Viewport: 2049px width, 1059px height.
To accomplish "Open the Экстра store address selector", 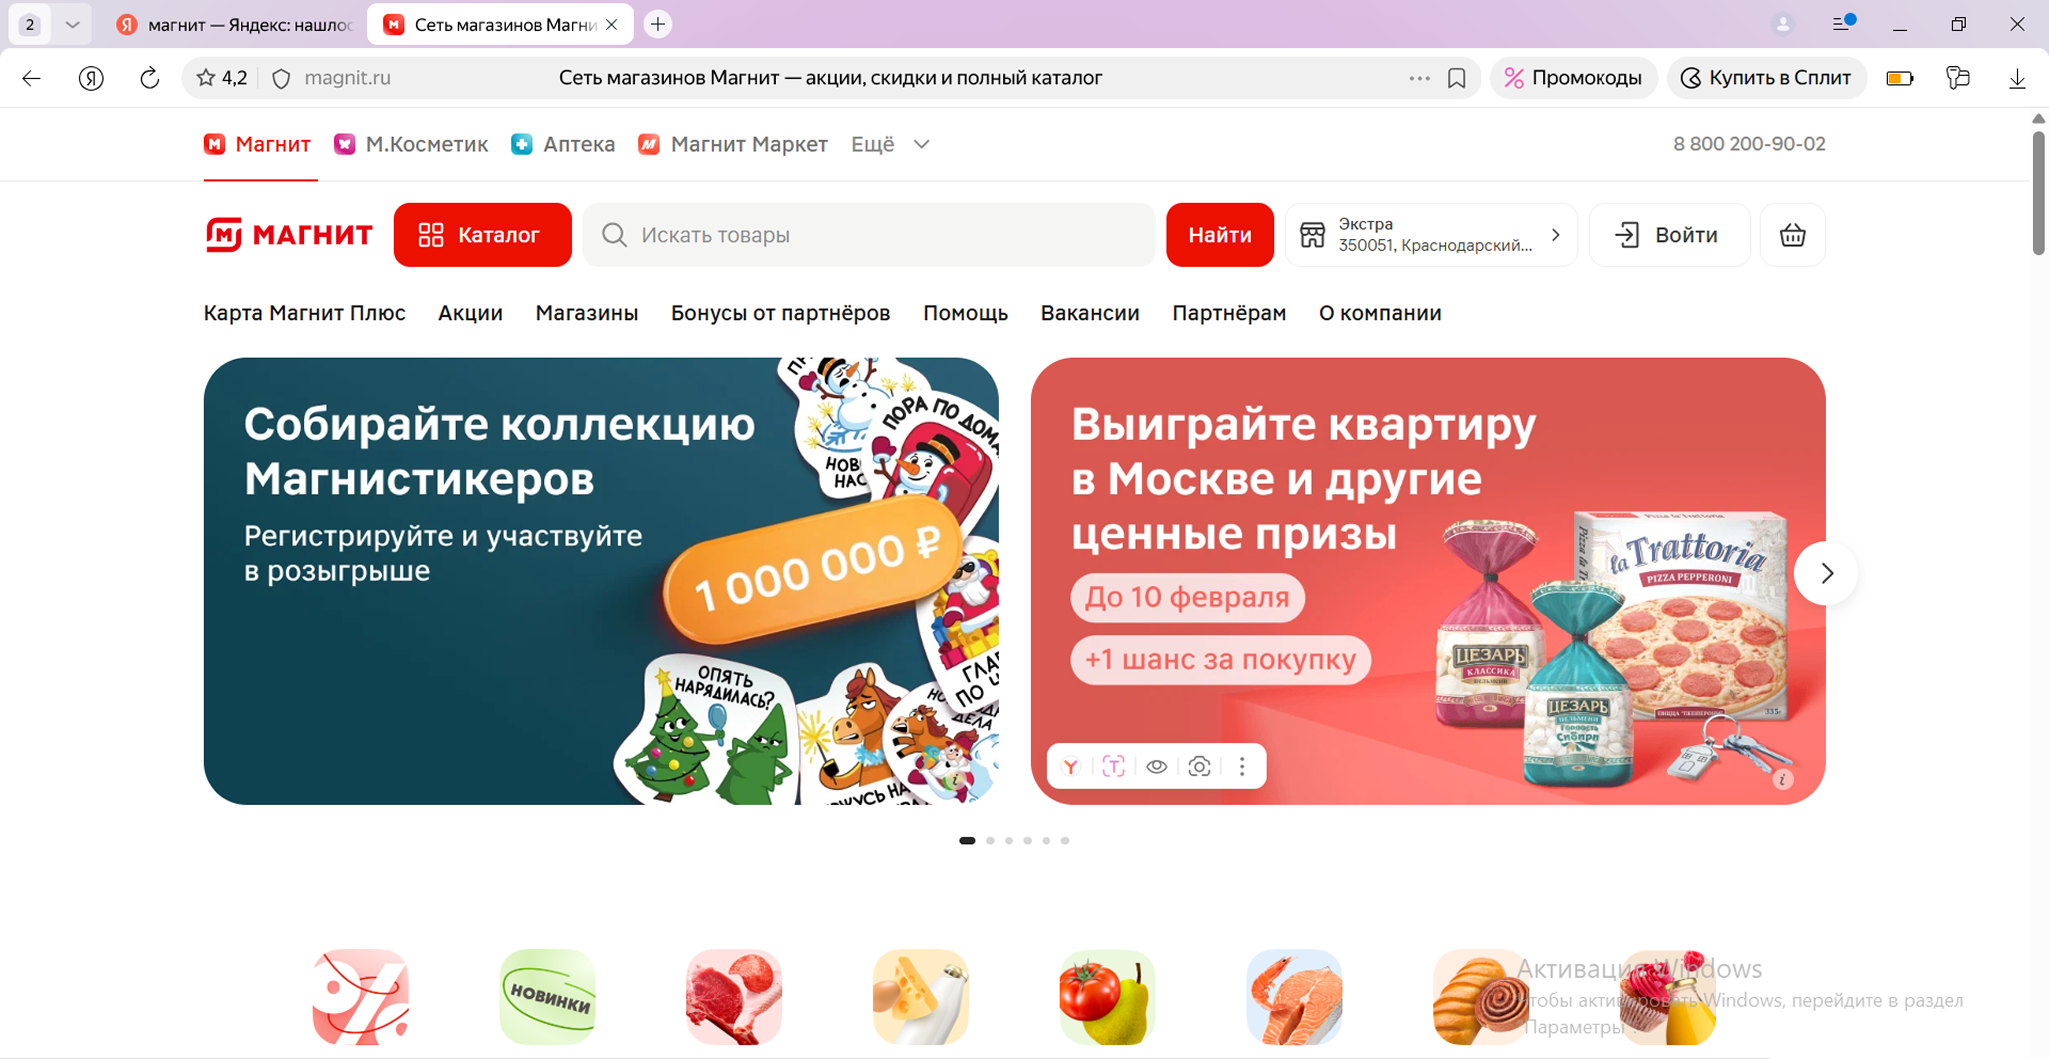I will pyautogui.click(x=1431, y=235).
